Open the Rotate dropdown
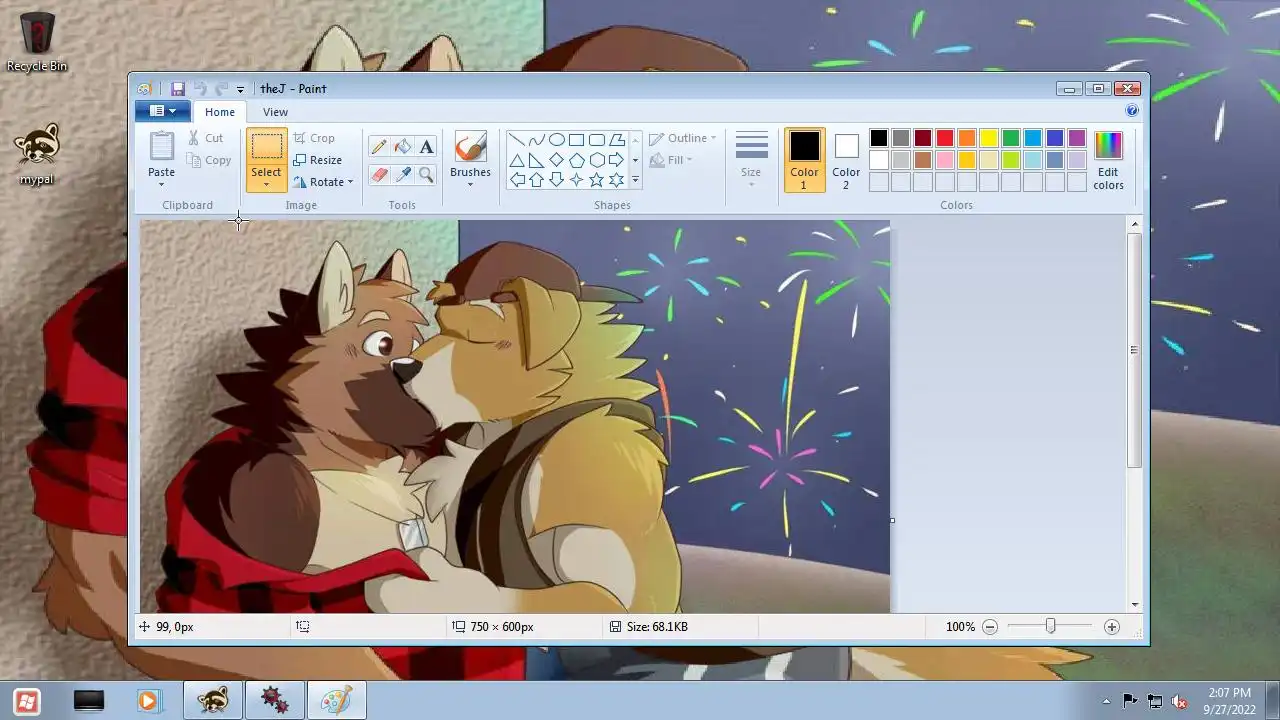 323,182
